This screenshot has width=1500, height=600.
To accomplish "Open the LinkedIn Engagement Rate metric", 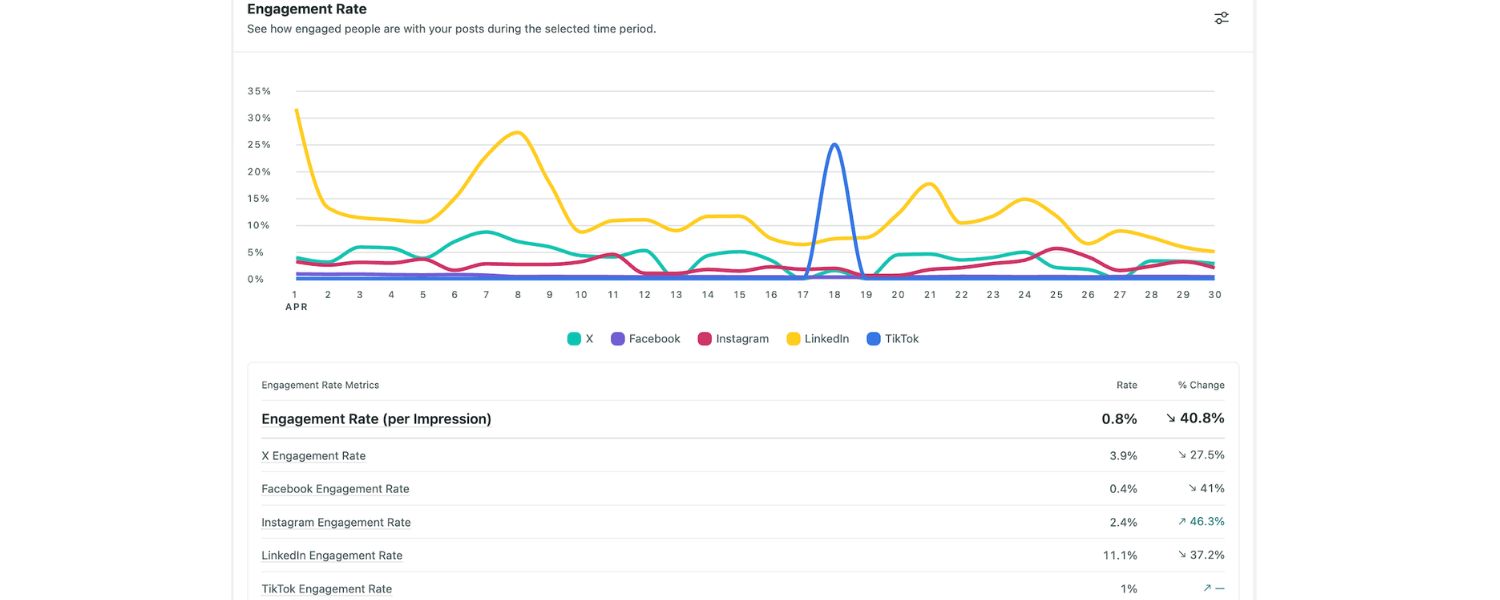I will [332, 556].
